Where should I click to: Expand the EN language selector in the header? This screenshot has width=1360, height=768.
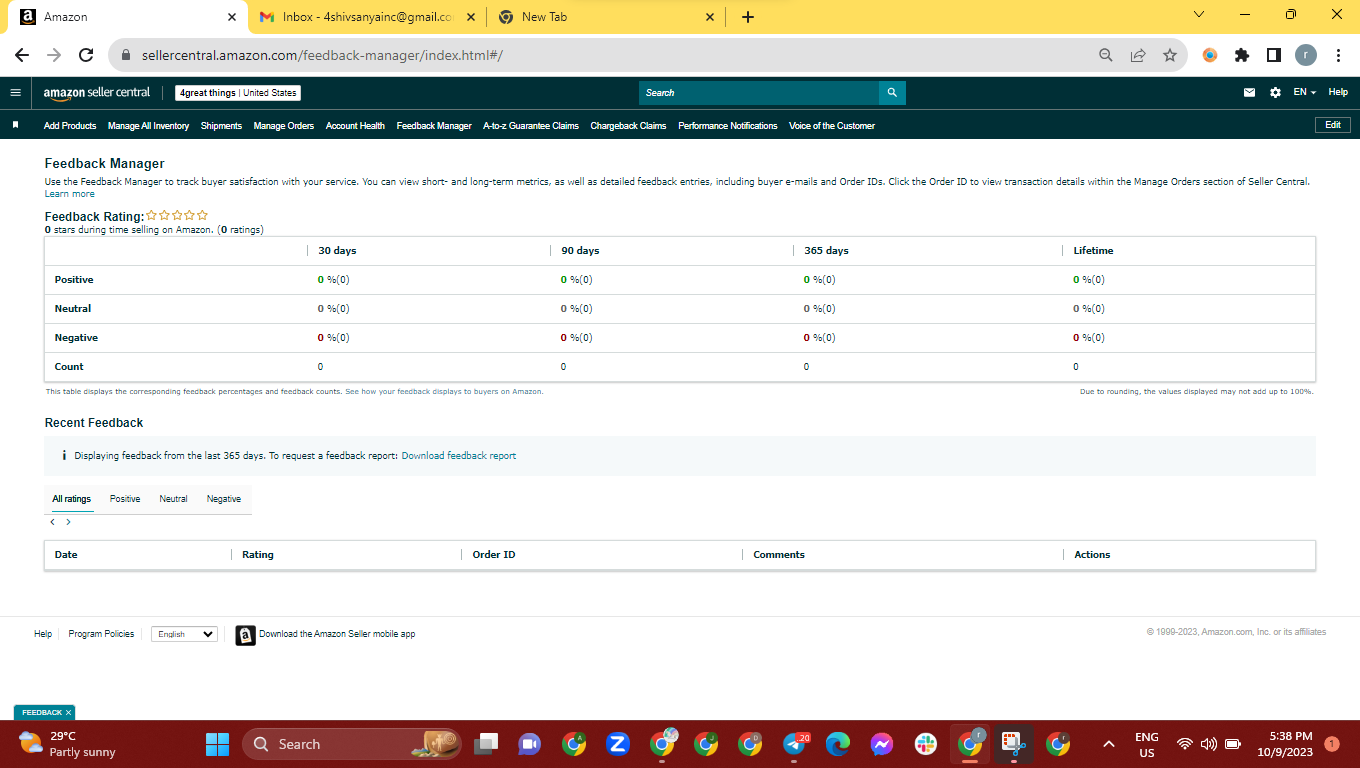[1304, 93]
